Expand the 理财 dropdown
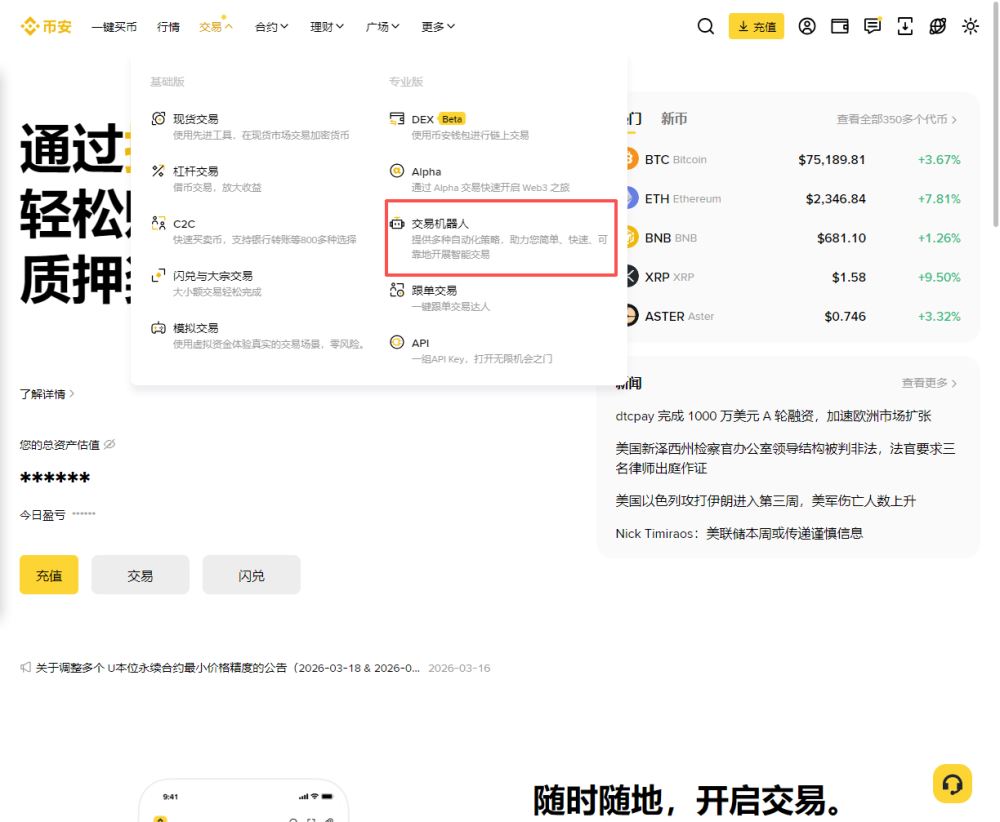 [325, 26]
